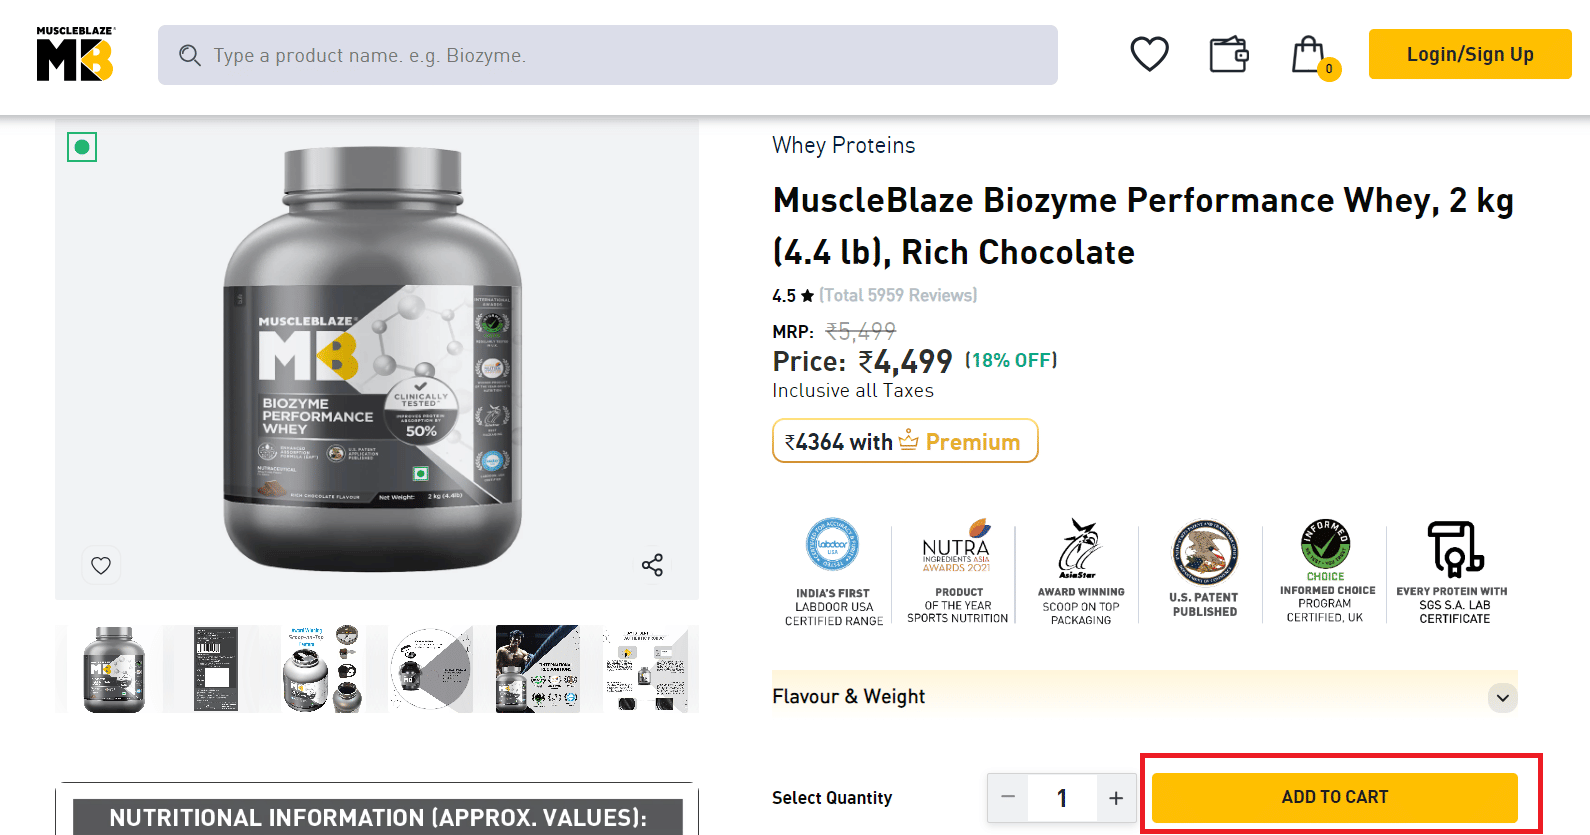
Task: Click the Labdoor USA certified badge
Action: (833, 572)
